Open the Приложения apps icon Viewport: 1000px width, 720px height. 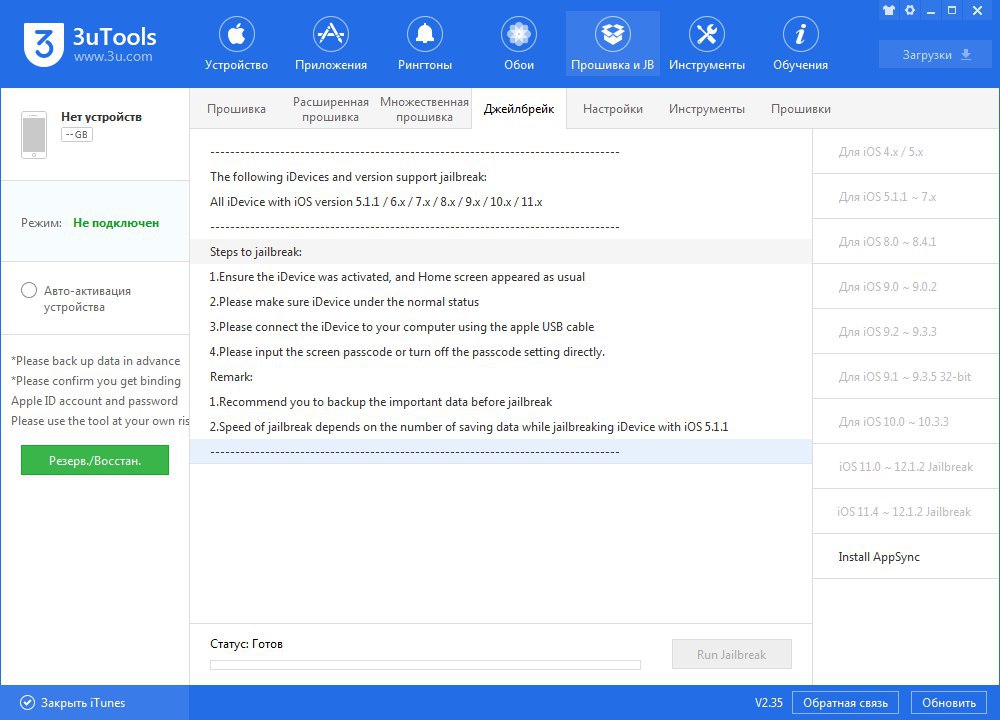pyautogui.click(x=330, y=34)
